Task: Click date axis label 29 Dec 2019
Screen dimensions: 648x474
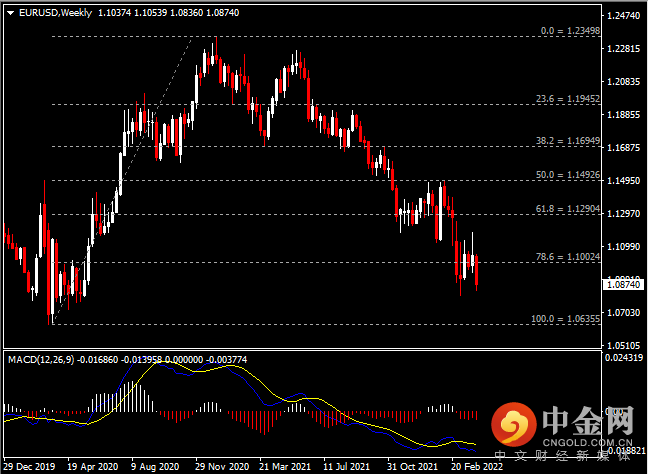Action: coord(29,467)
